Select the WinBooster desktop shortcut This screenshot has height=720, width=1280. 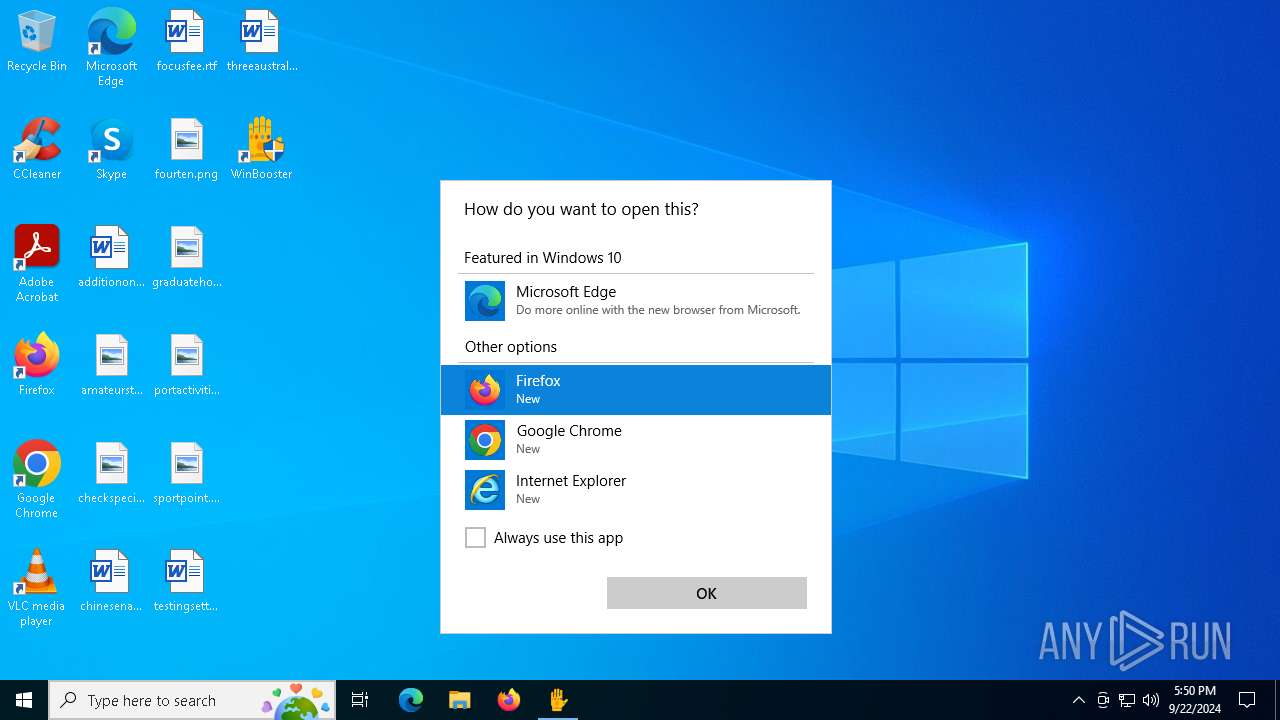click(262, 150)
